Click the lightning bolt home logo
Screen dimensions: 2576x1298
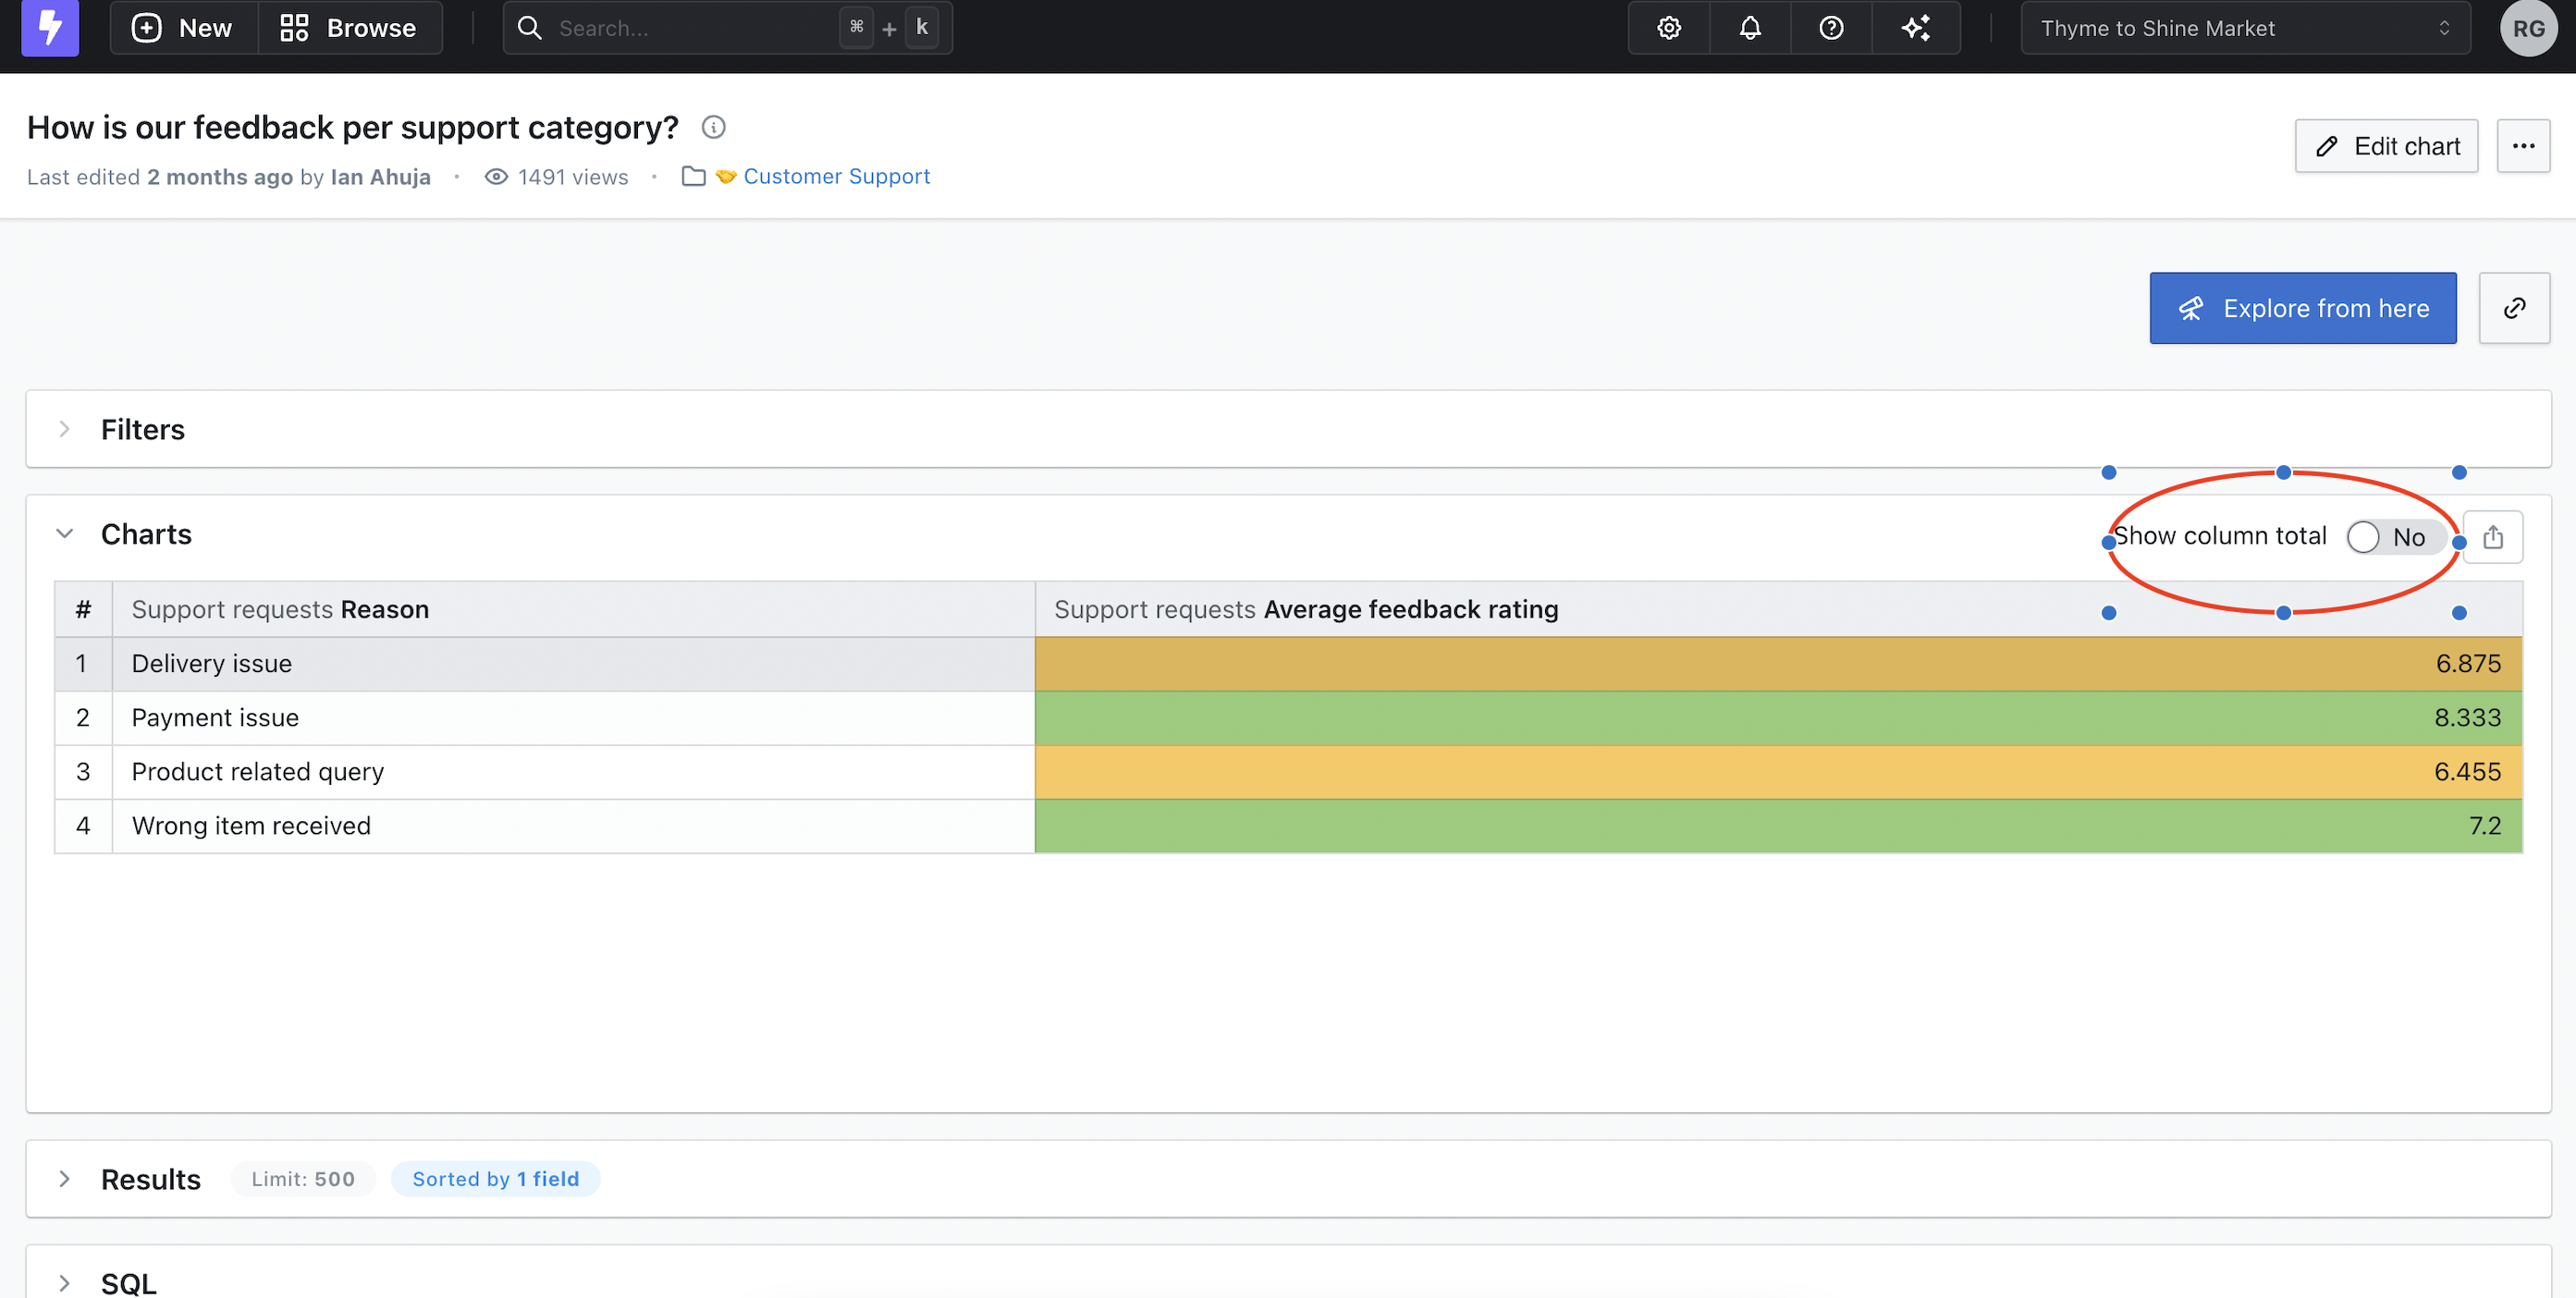click(49, 28)
